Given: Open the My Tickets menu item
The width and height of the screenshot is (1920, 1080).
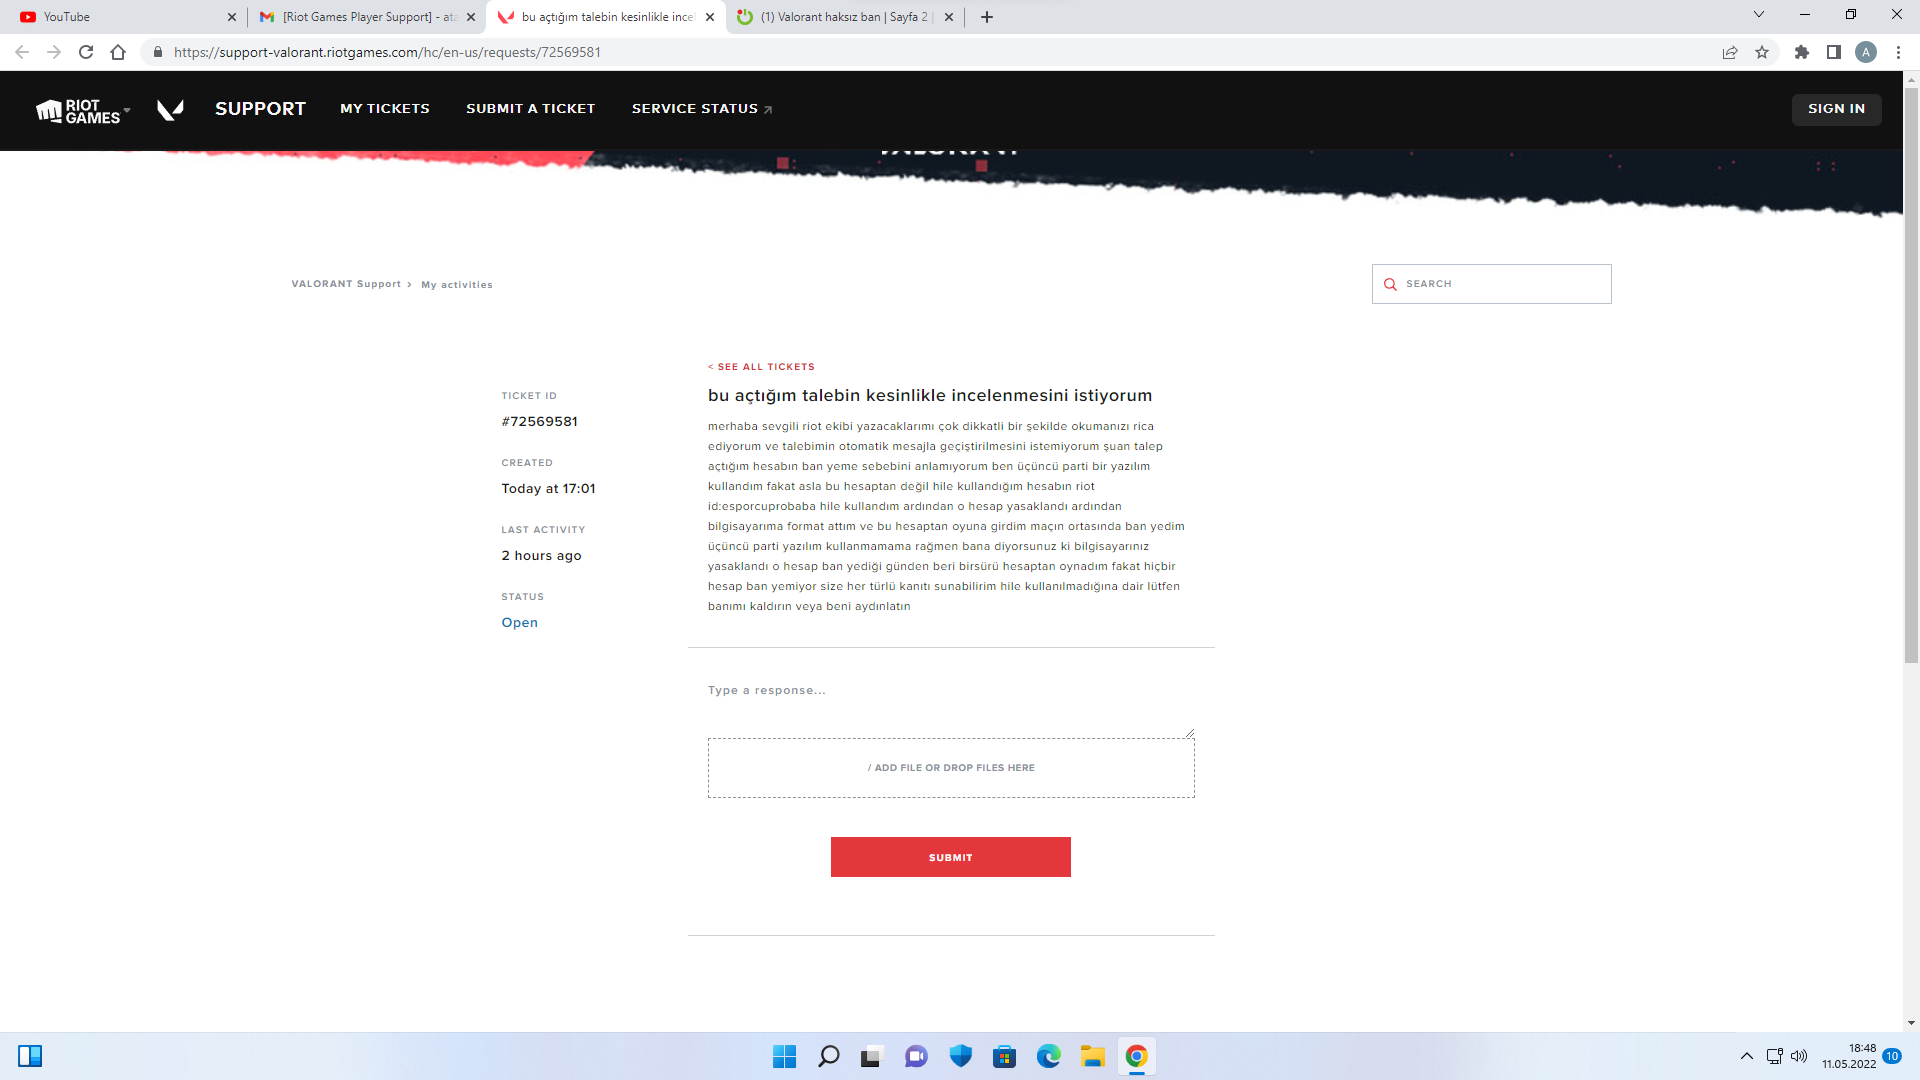Looking at the screenshot, I should pos(384,108).
